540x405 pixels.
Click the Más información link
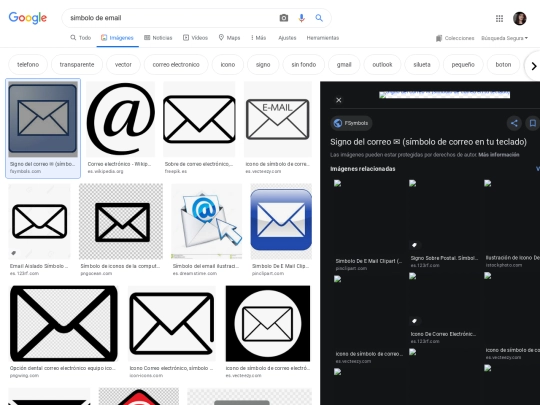point(499,155)
